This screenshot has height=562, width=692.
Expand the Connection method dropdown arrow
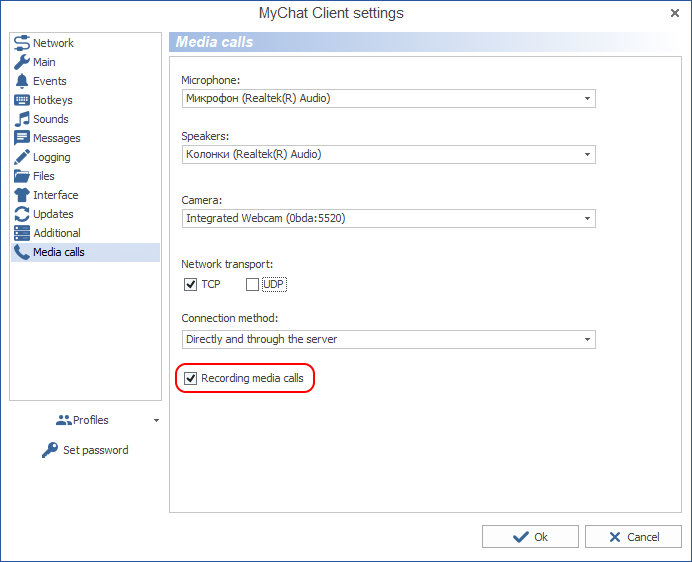(587, 339)
